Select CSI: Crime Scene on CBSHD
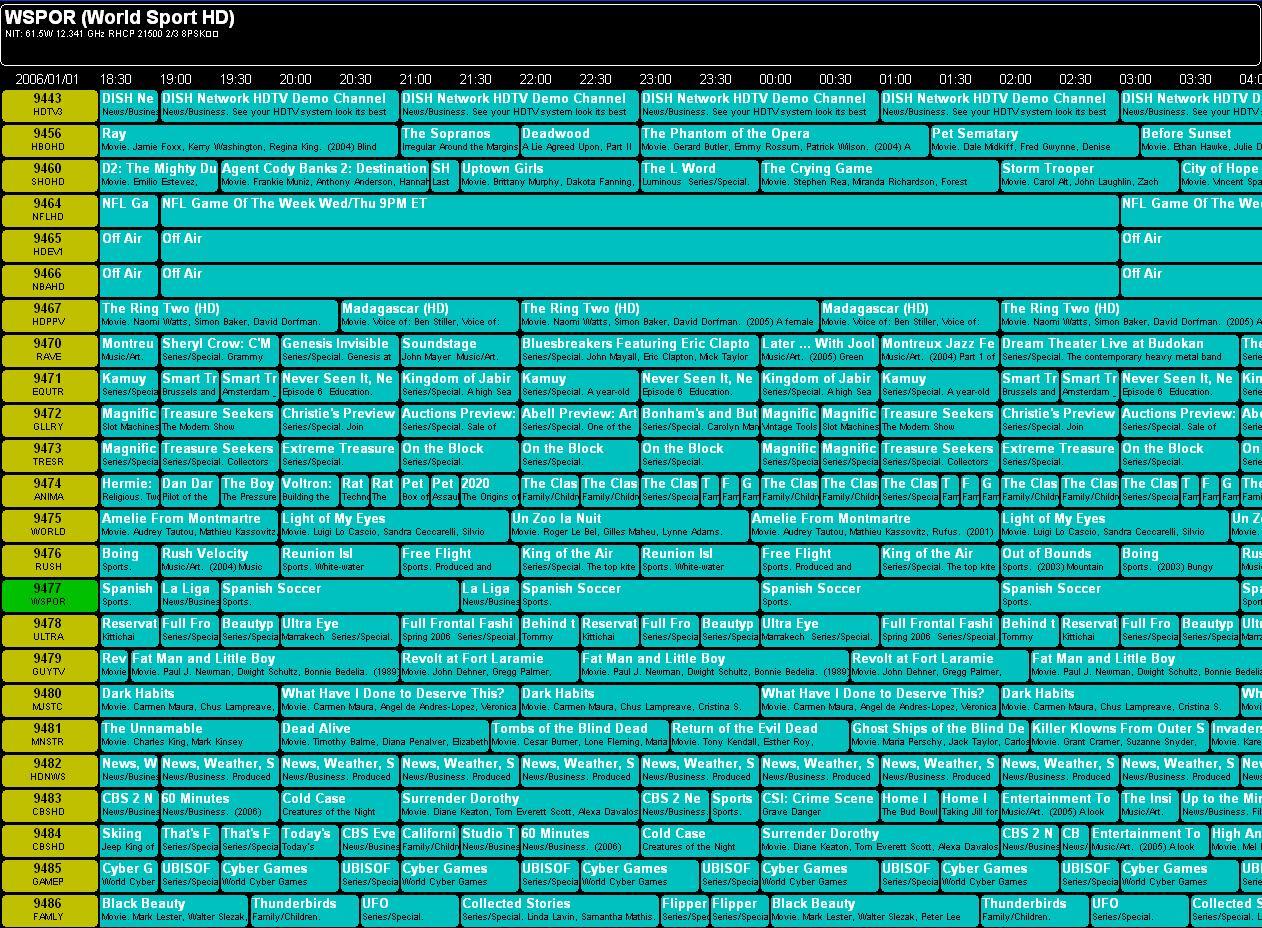The height and width of the screenshot is (928, 1262). click(x=819, y=806)
